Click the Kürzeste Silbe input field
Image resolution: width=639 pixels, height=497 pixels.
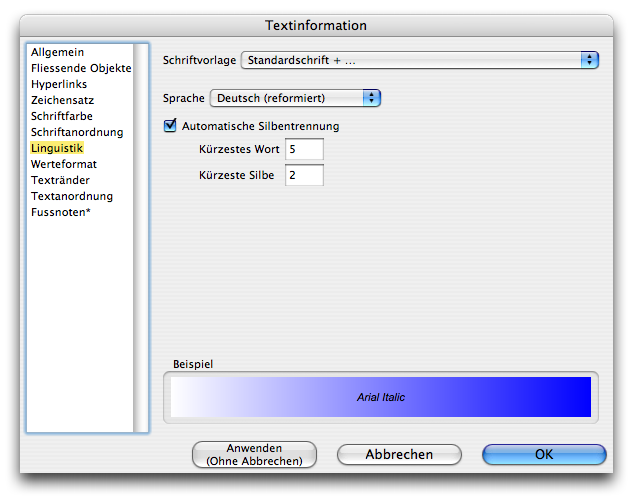point(304,175)
